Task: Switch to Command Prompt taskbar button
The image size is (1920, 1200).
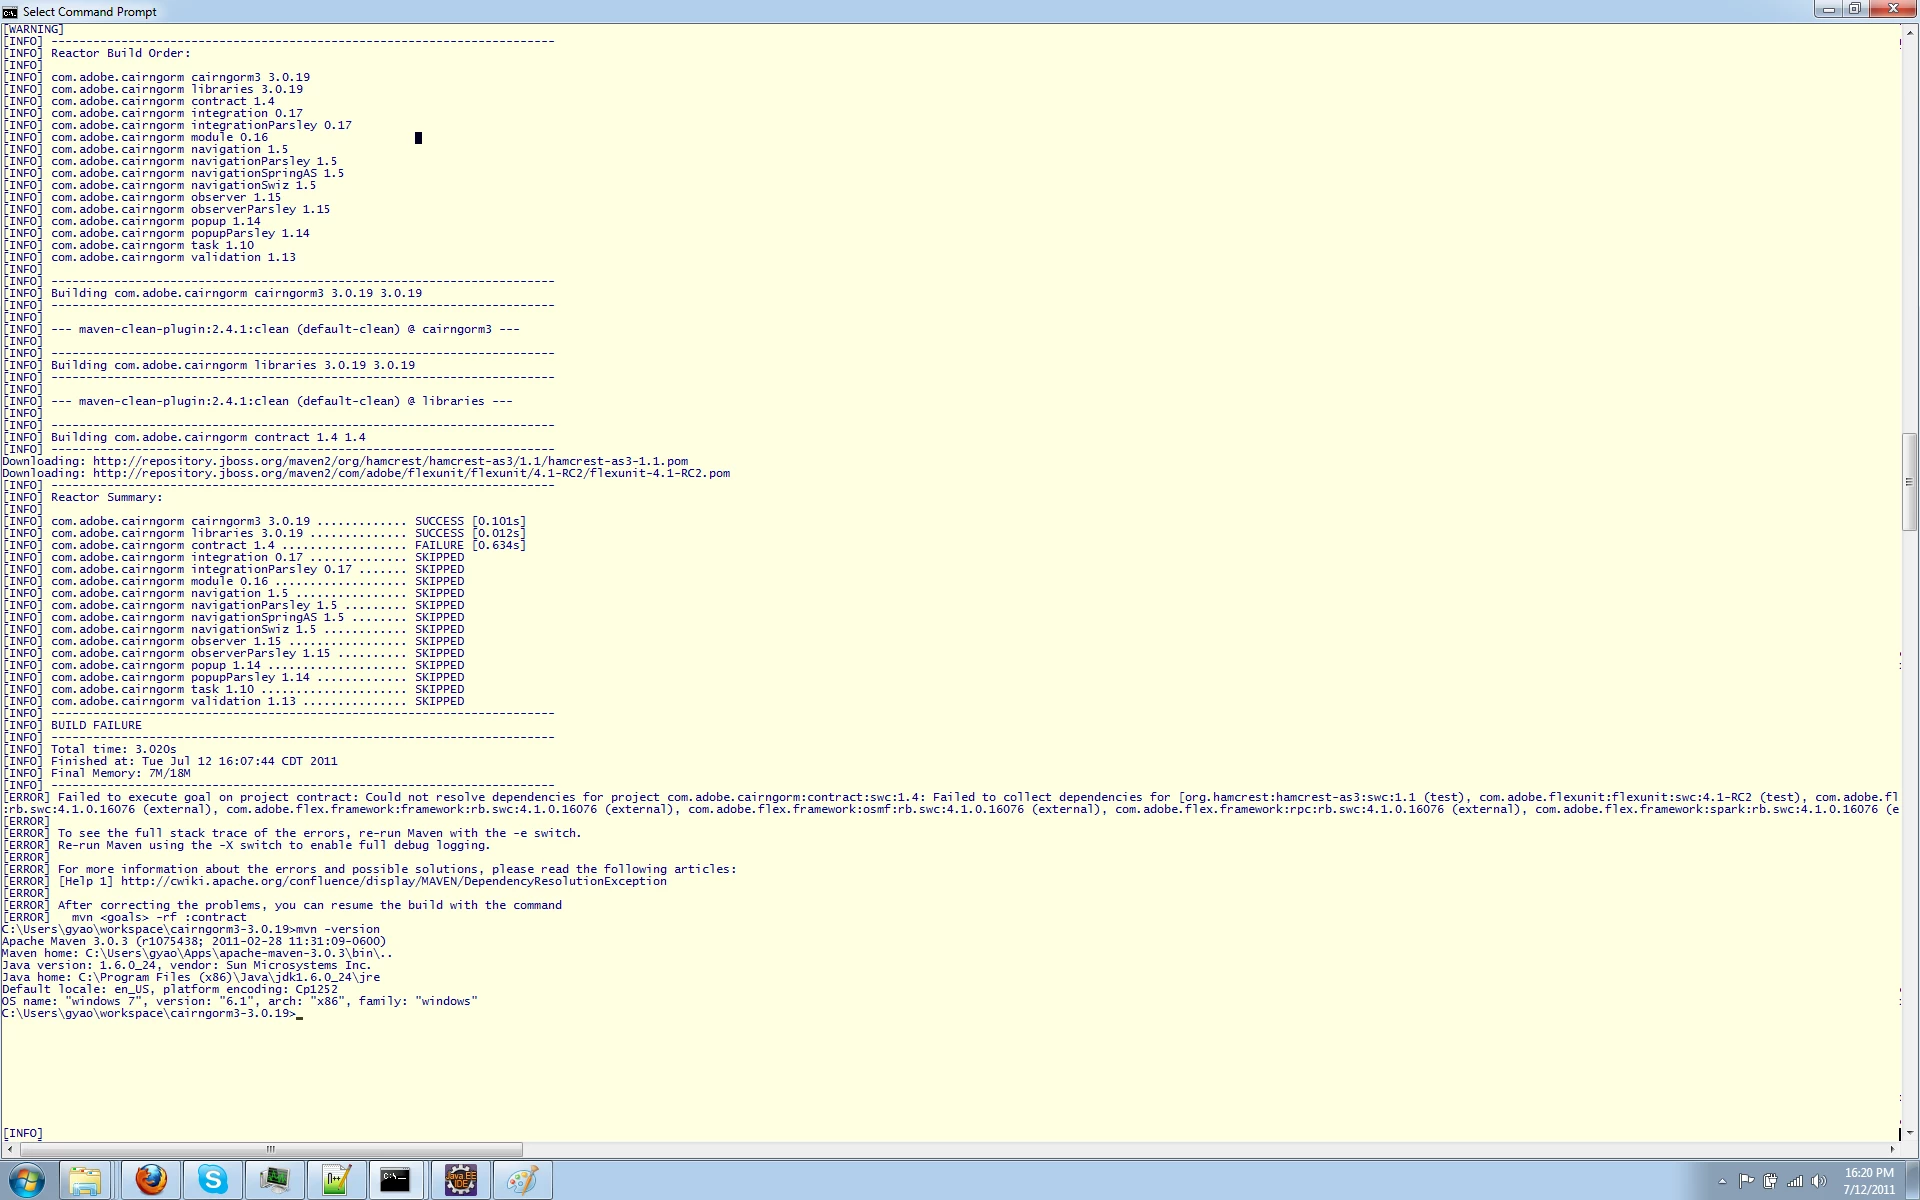Action: 396,1180
